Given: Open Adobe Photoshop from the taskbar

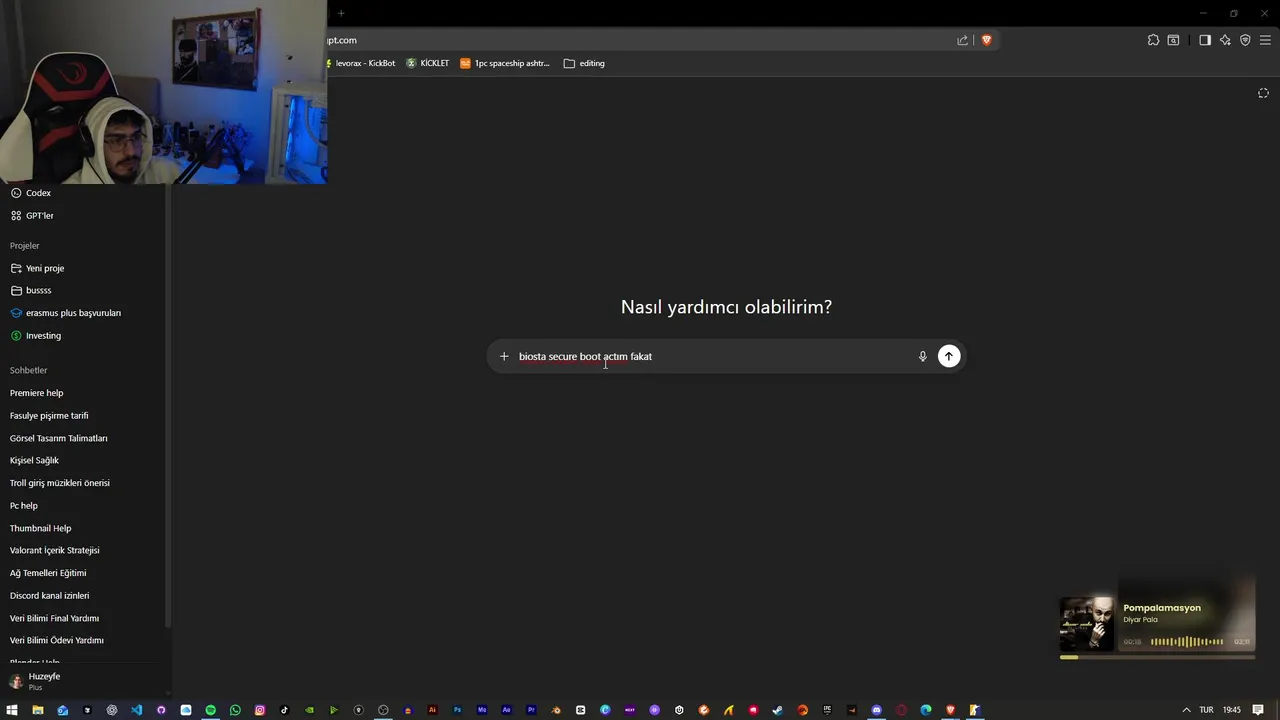Looking at the screenshot, I should (x=457, y=710).
